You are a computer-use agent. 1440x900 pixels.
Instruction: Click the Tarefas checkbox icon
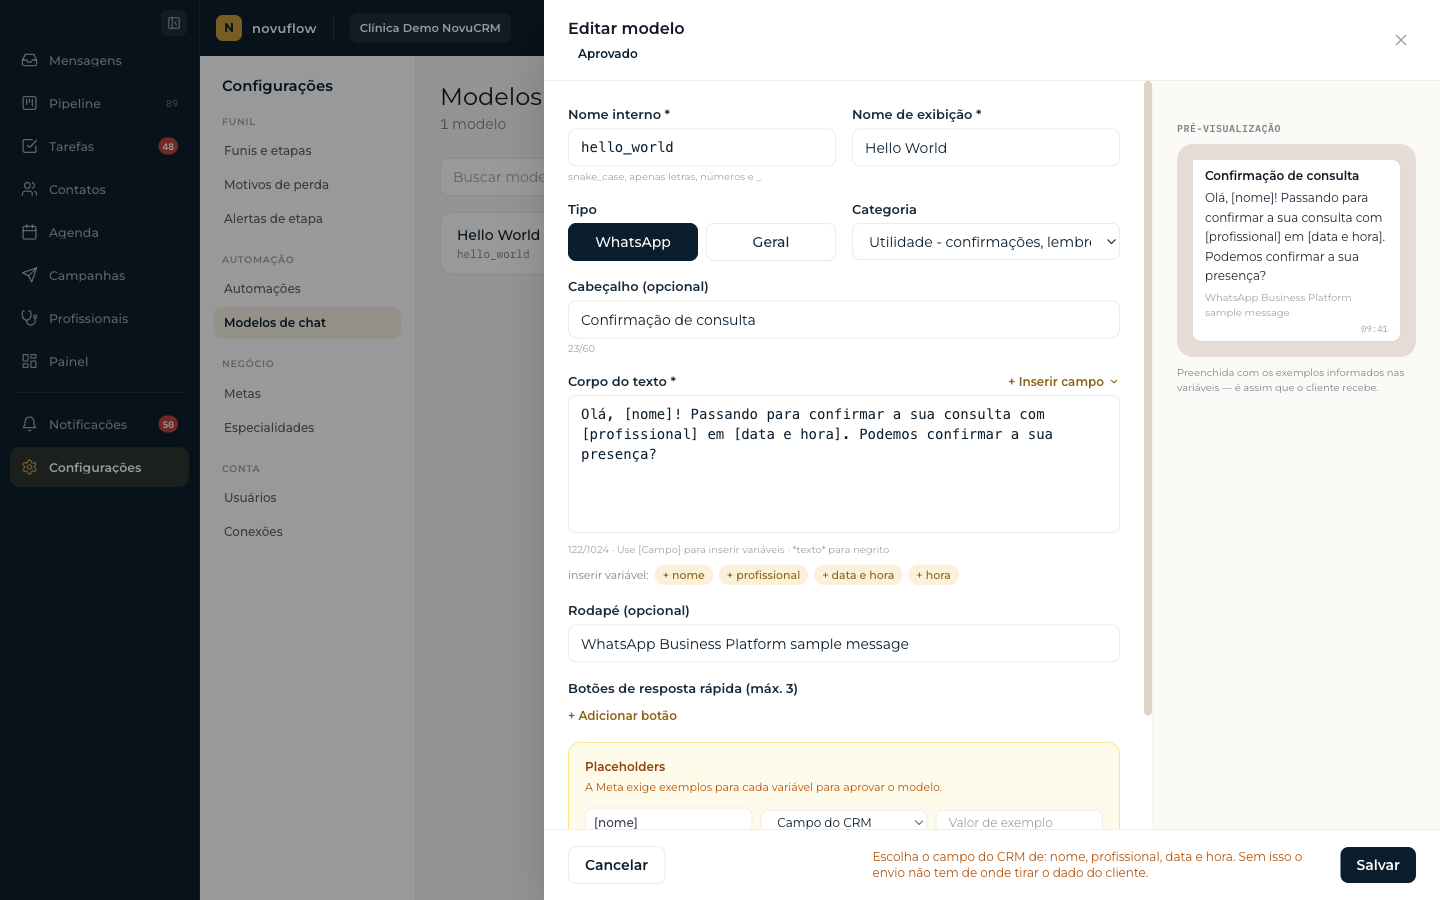coord(30,146)
